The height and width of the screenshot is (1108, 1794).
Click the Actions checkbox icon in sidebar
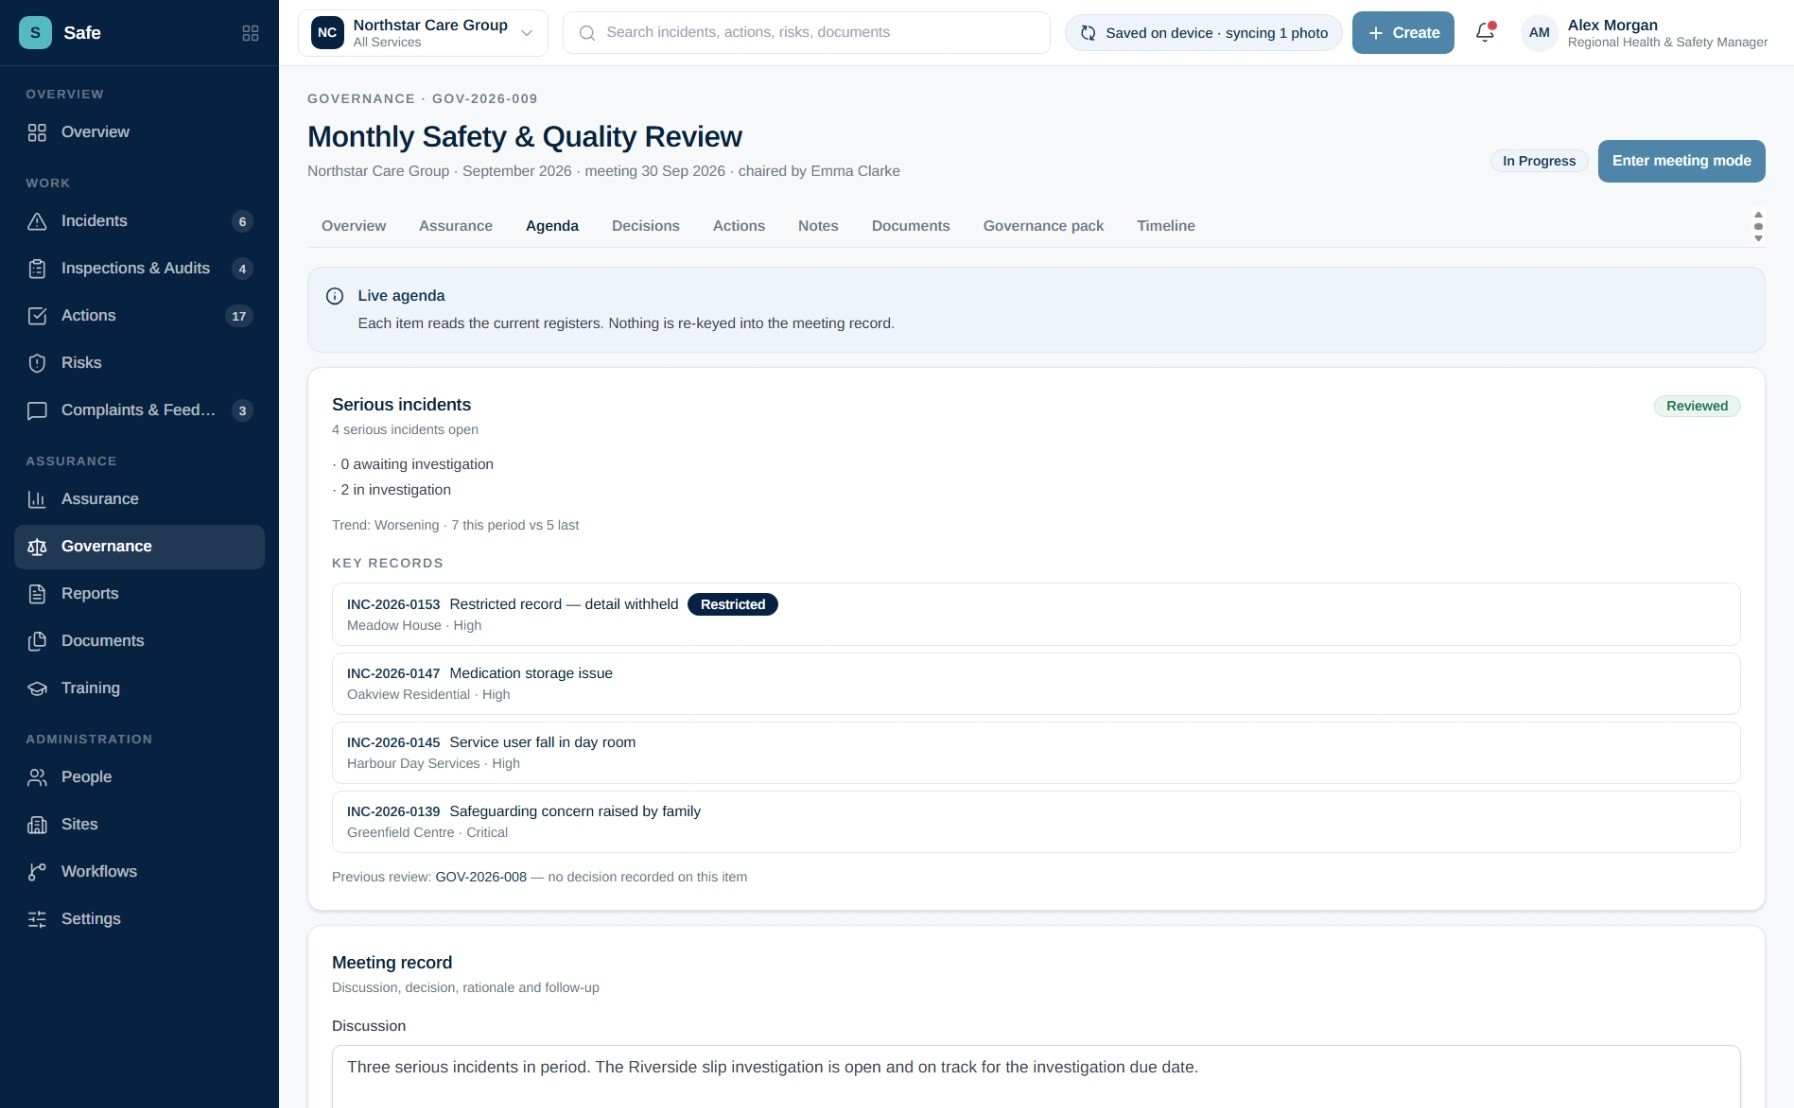click(37, 316)
